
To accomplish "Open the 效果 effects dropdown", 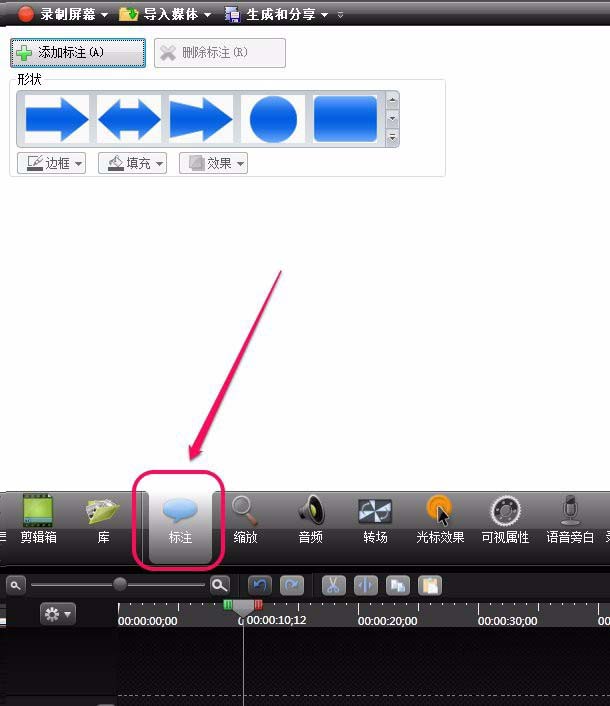I will coord(213,163).
